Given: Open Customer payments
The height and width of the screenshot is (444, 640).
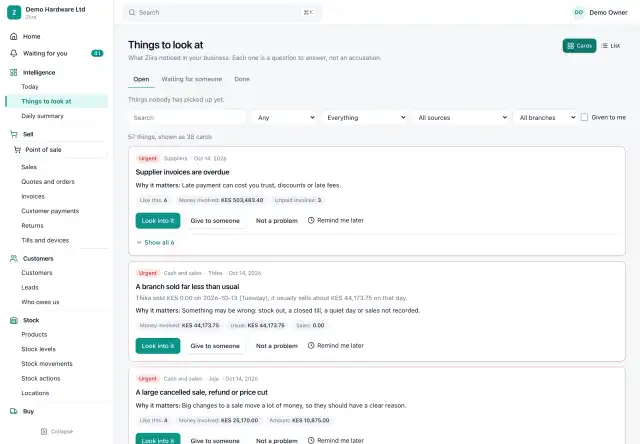Looking at the screenshot, I should [50, 211].
